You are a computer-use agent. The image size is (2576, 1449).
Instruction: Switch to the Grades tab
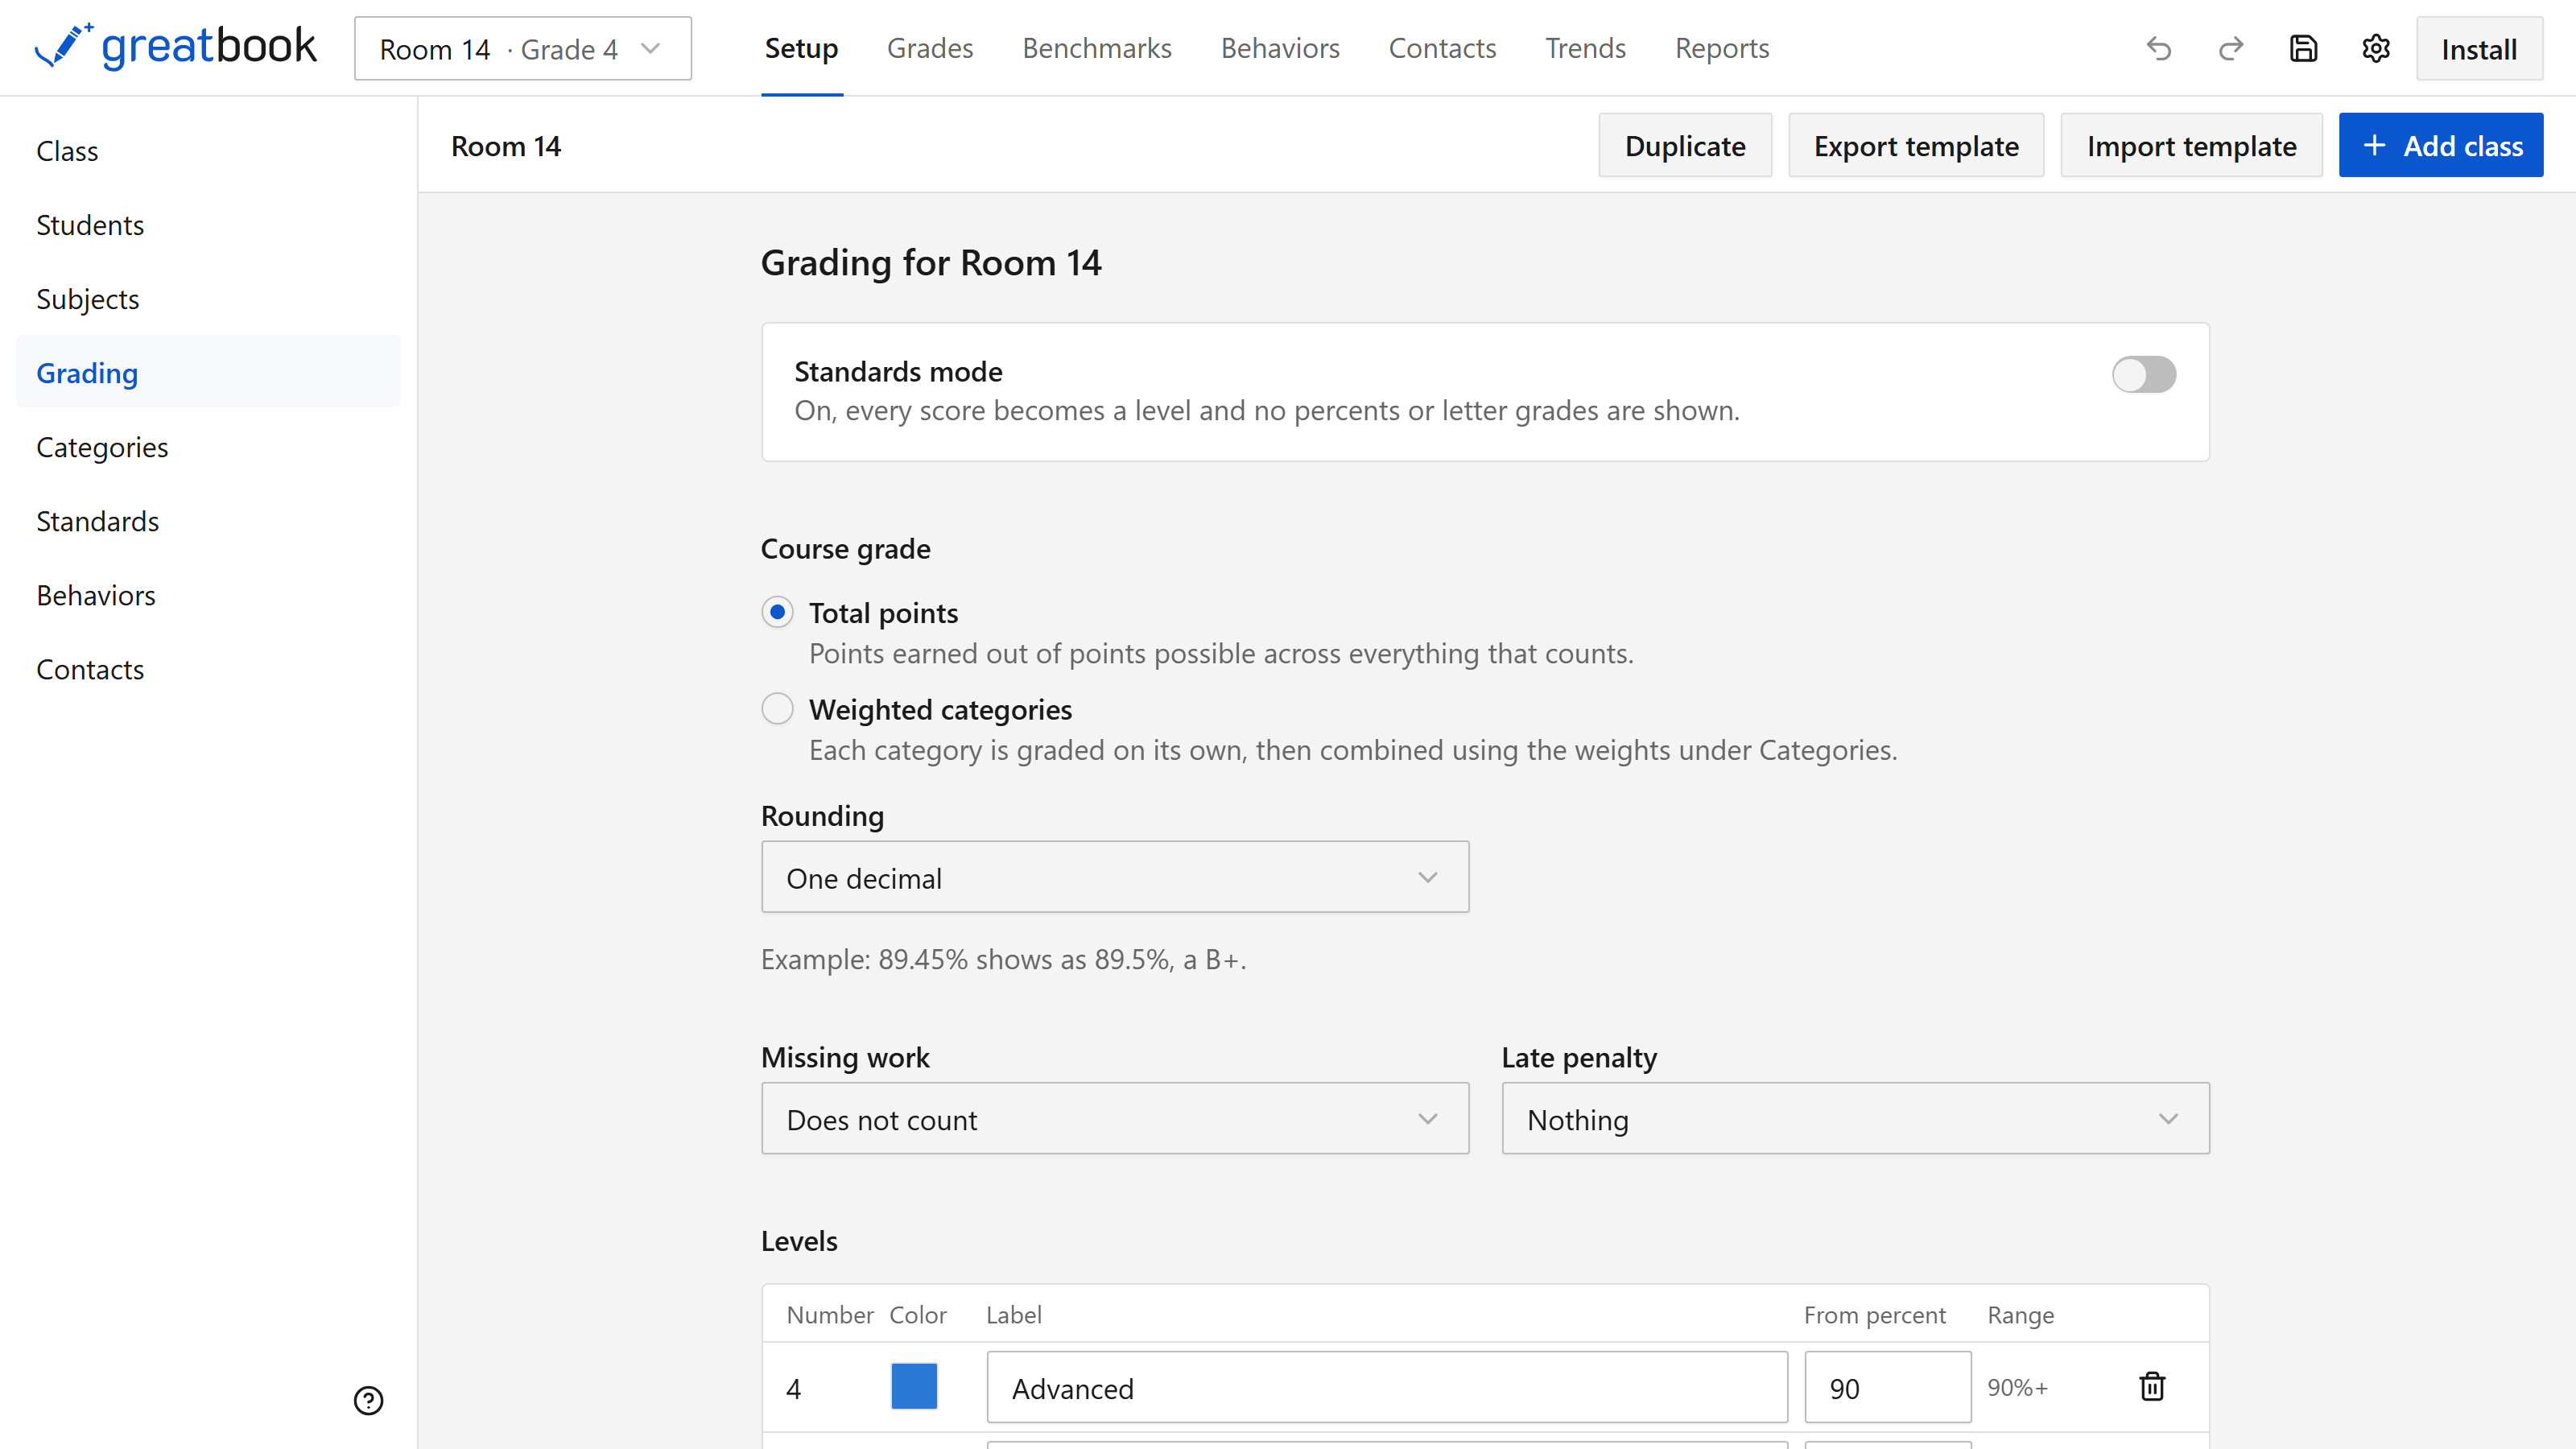[929, 48]
